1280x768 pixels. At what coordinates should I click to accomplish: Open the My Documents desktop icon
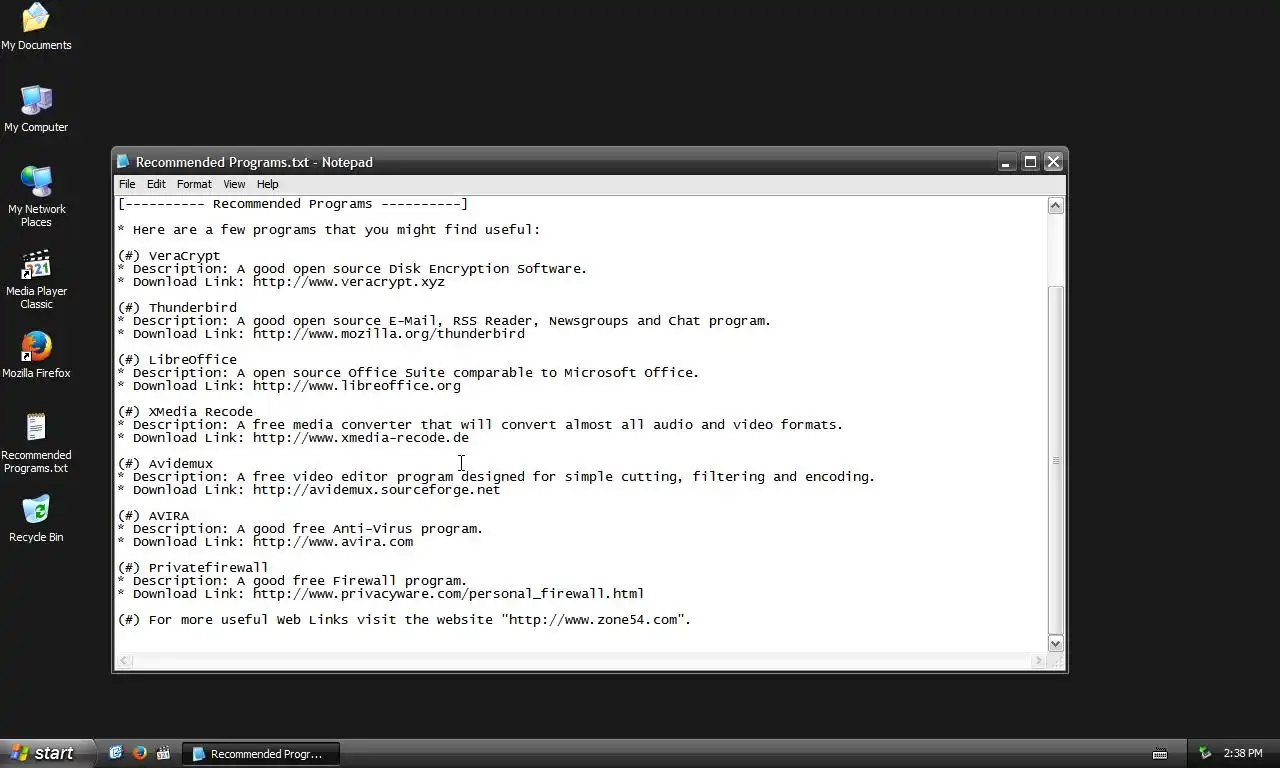point(36,26)
